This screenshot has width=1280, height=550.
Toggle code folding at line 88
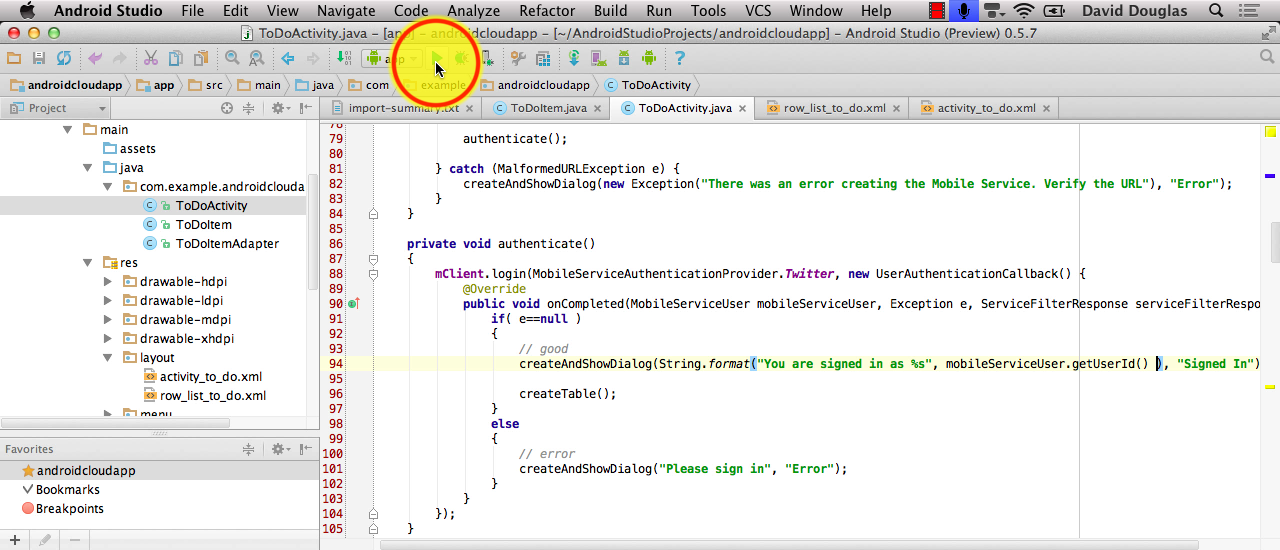pyautogui.click(x=373, y=273)
